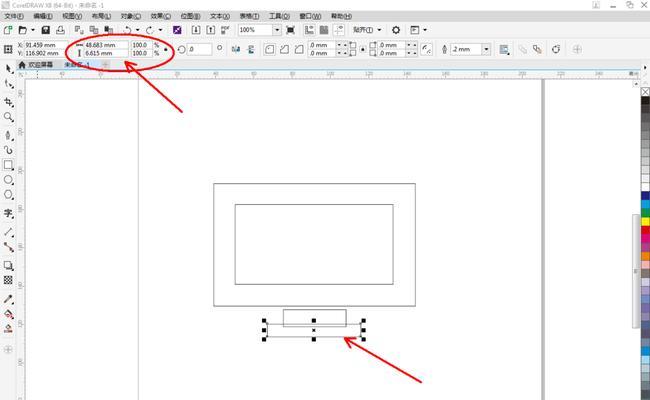Image resolution: width=650 pixels, height=400 pixels.
Task: Click the Save floppy disk icon
Action: point(46,30)
